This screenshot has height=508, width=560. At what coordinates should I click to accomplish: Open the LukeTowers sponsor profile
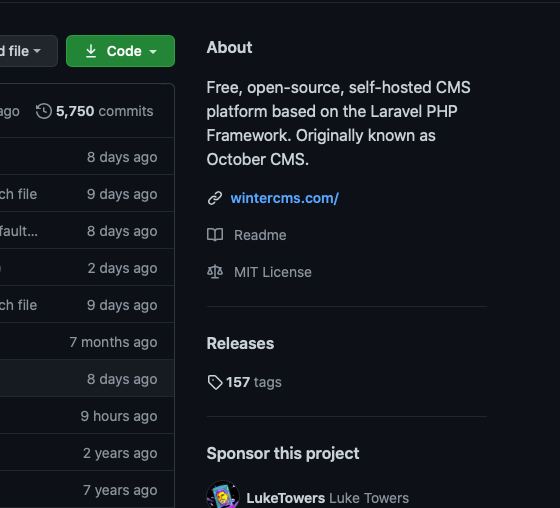click(285, 498)
